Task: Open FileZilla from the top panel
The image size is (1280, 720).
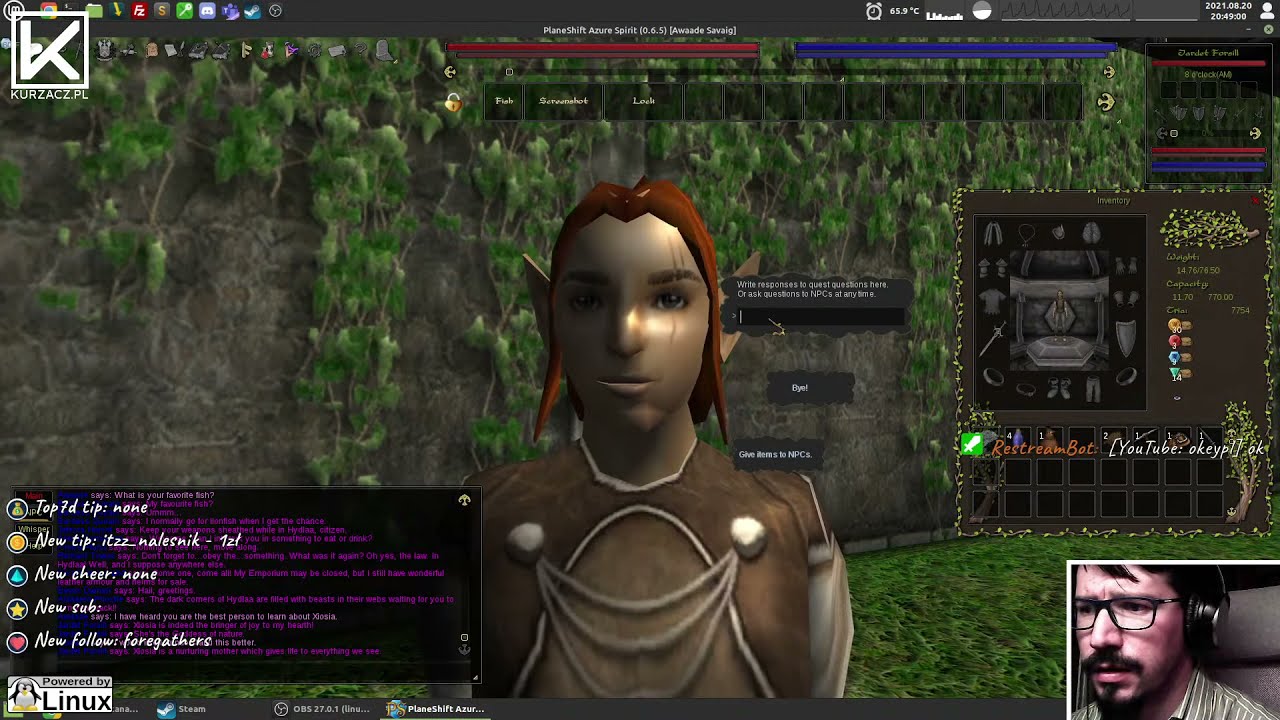Action: (139, 11)
